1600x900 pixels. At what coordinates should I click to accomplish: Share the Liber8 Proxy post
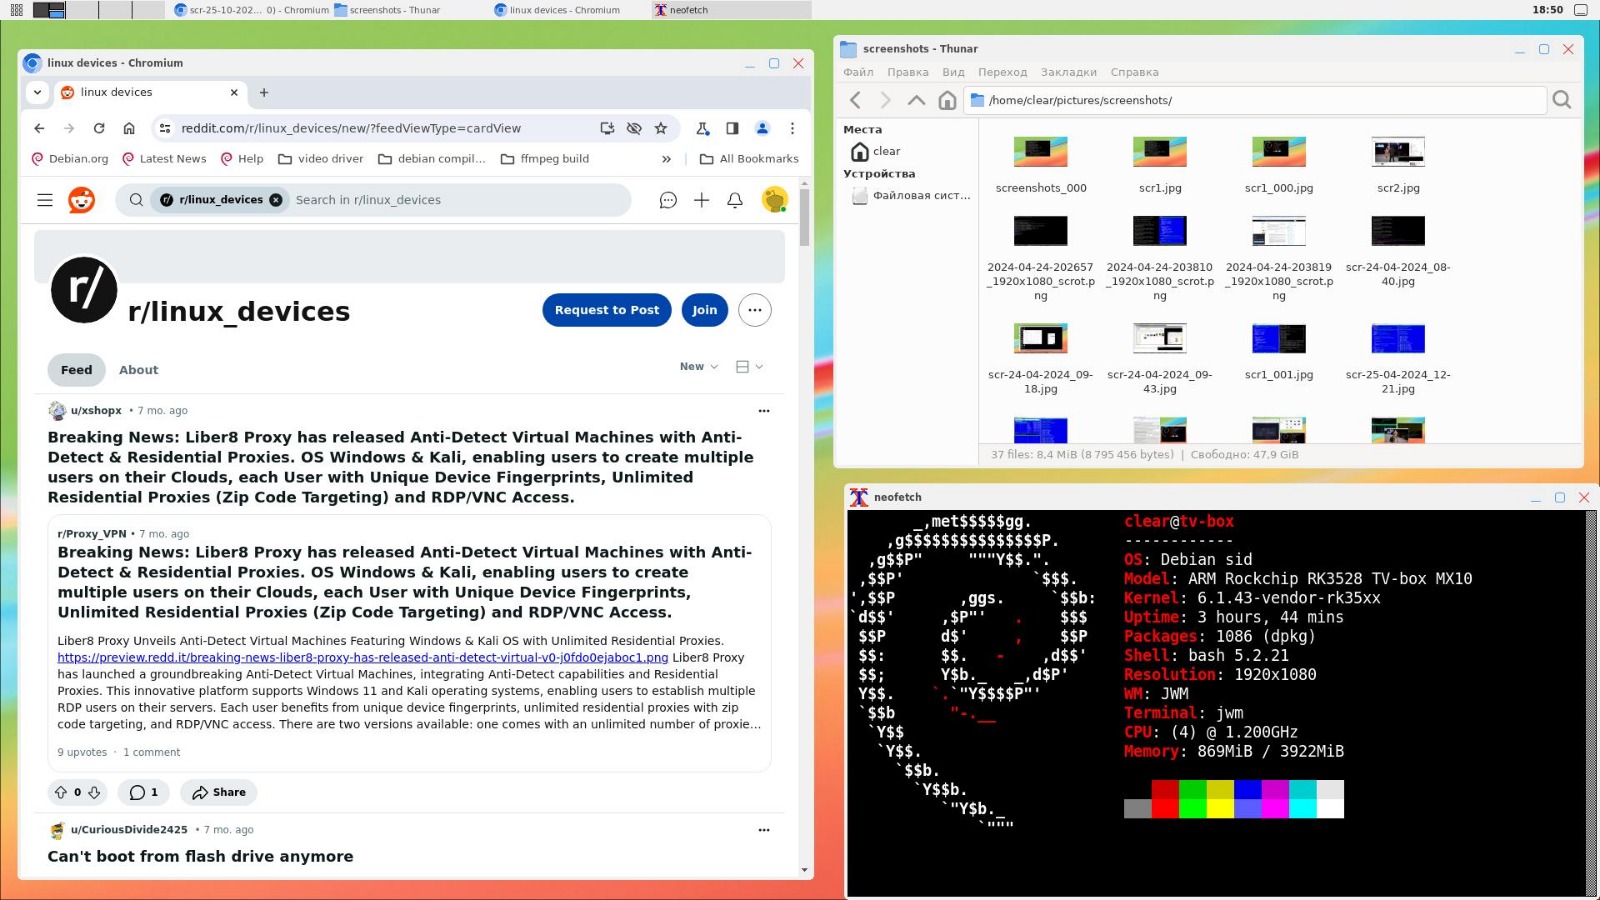point(219,792)
